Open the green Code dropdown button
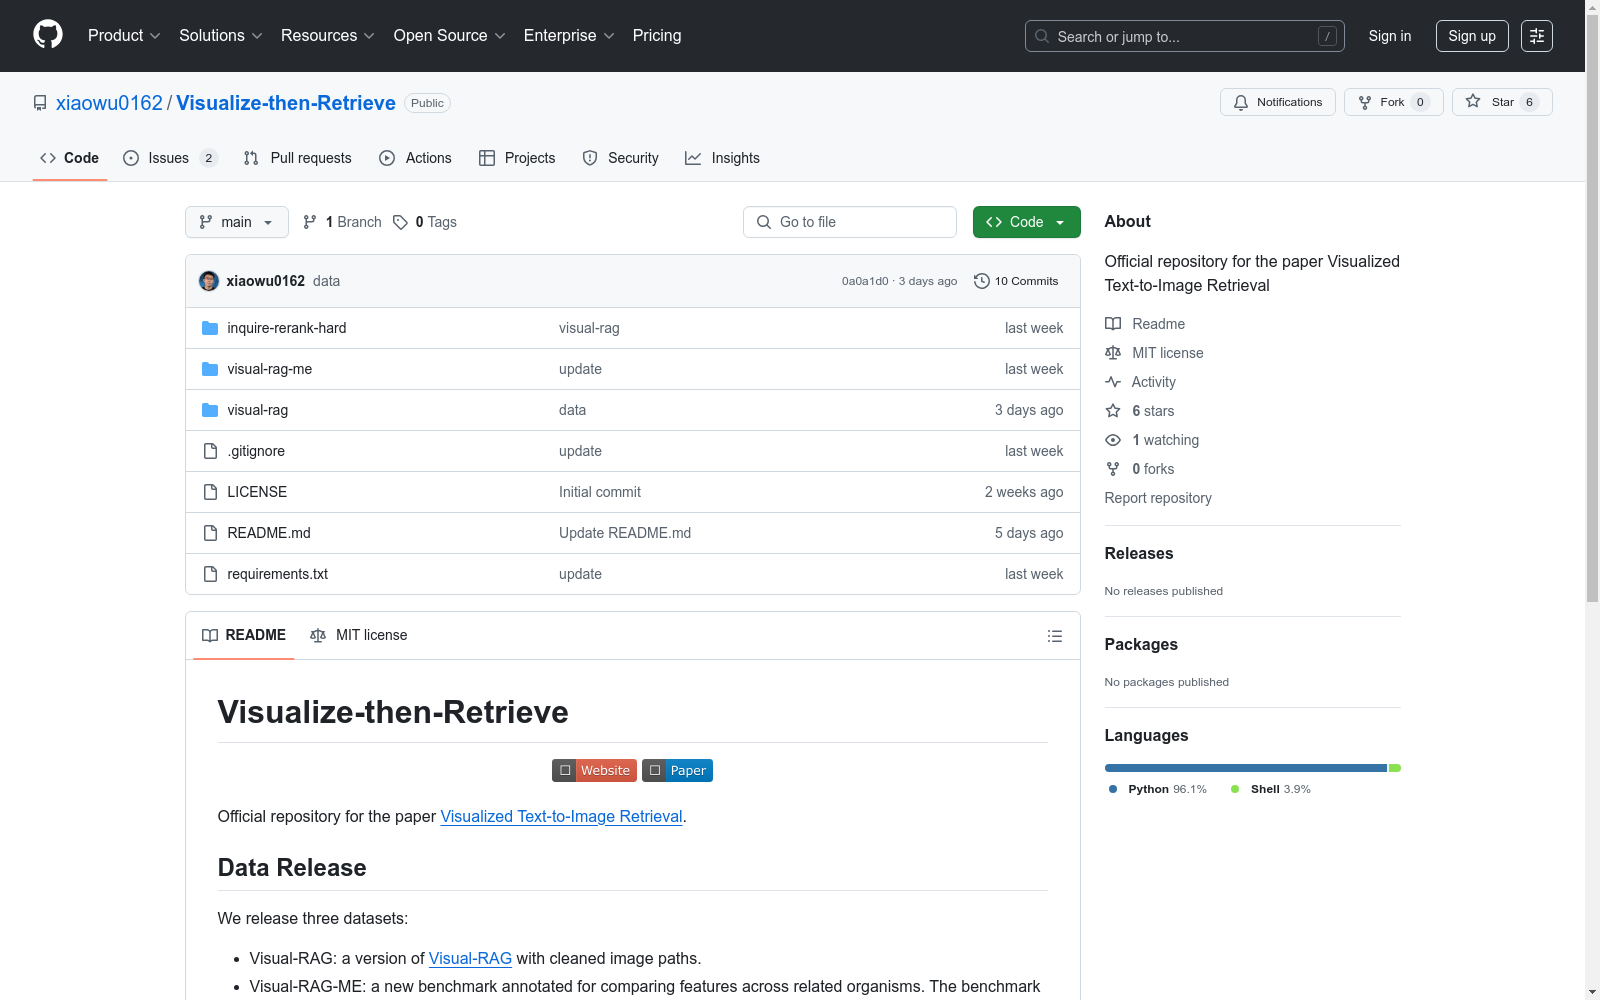Viewport: 1600px width, 1000px height. (x=1027, y=222)
